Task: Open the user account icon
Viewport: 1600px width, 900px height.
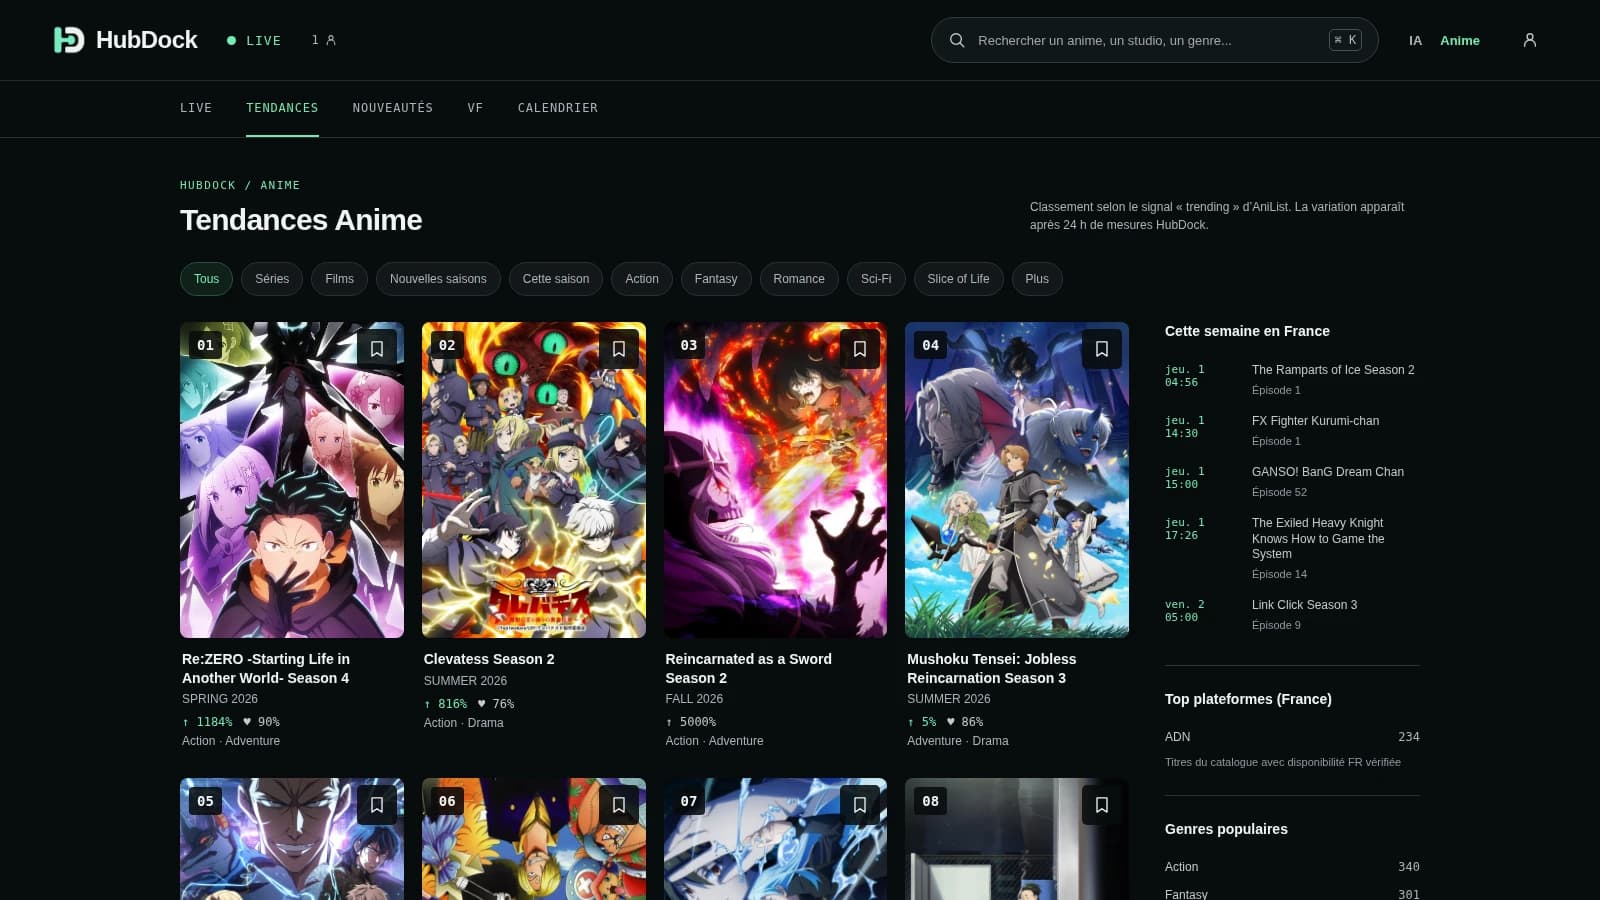Action: pos(1529,40)
